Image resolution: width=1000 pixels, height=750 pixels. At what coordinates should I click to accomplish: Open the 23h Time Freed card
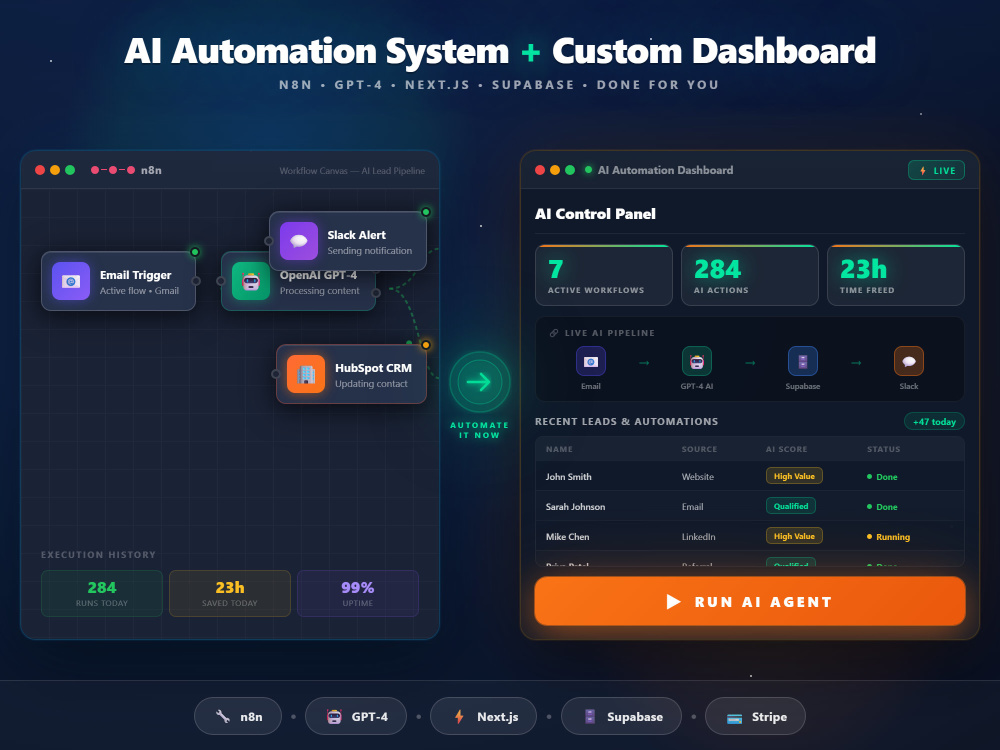[x=896, y=276]
